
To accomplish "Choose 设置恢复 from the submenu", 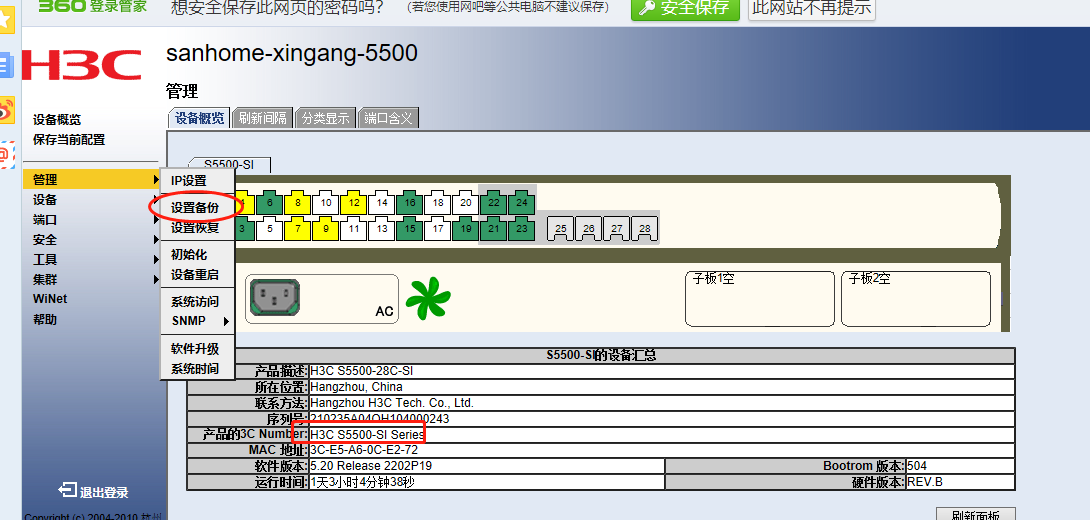I will pos(195,227).
